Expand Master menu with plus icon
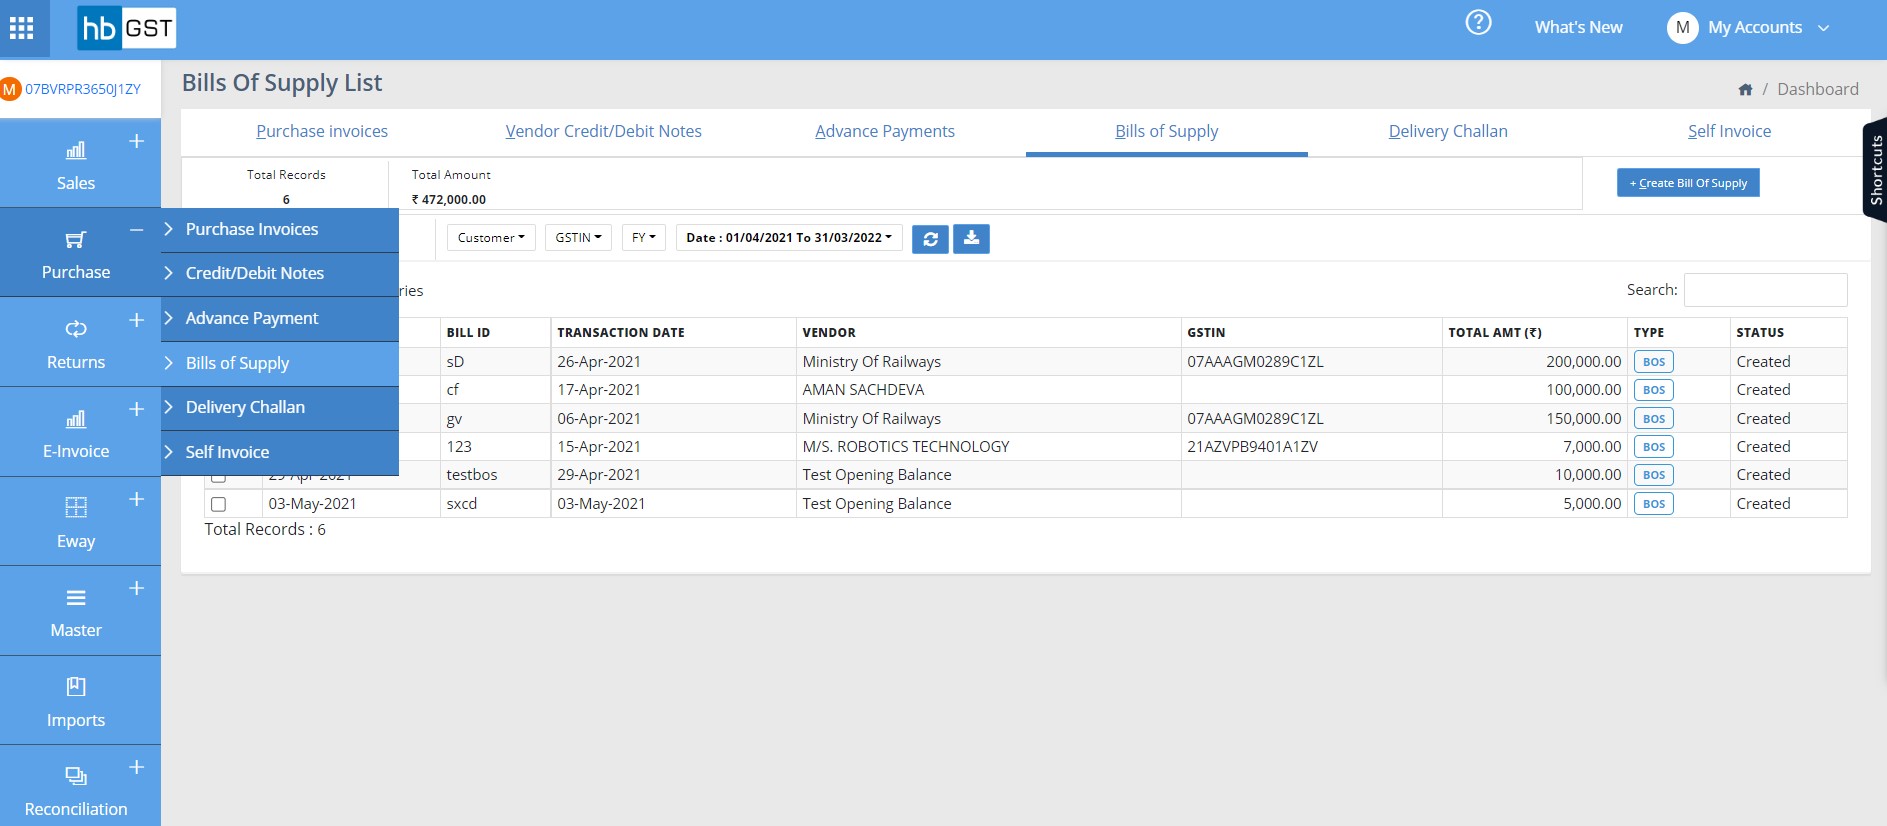Viewport: 1887px width, 826px height. pyautogui.click(x=137, y=588)
